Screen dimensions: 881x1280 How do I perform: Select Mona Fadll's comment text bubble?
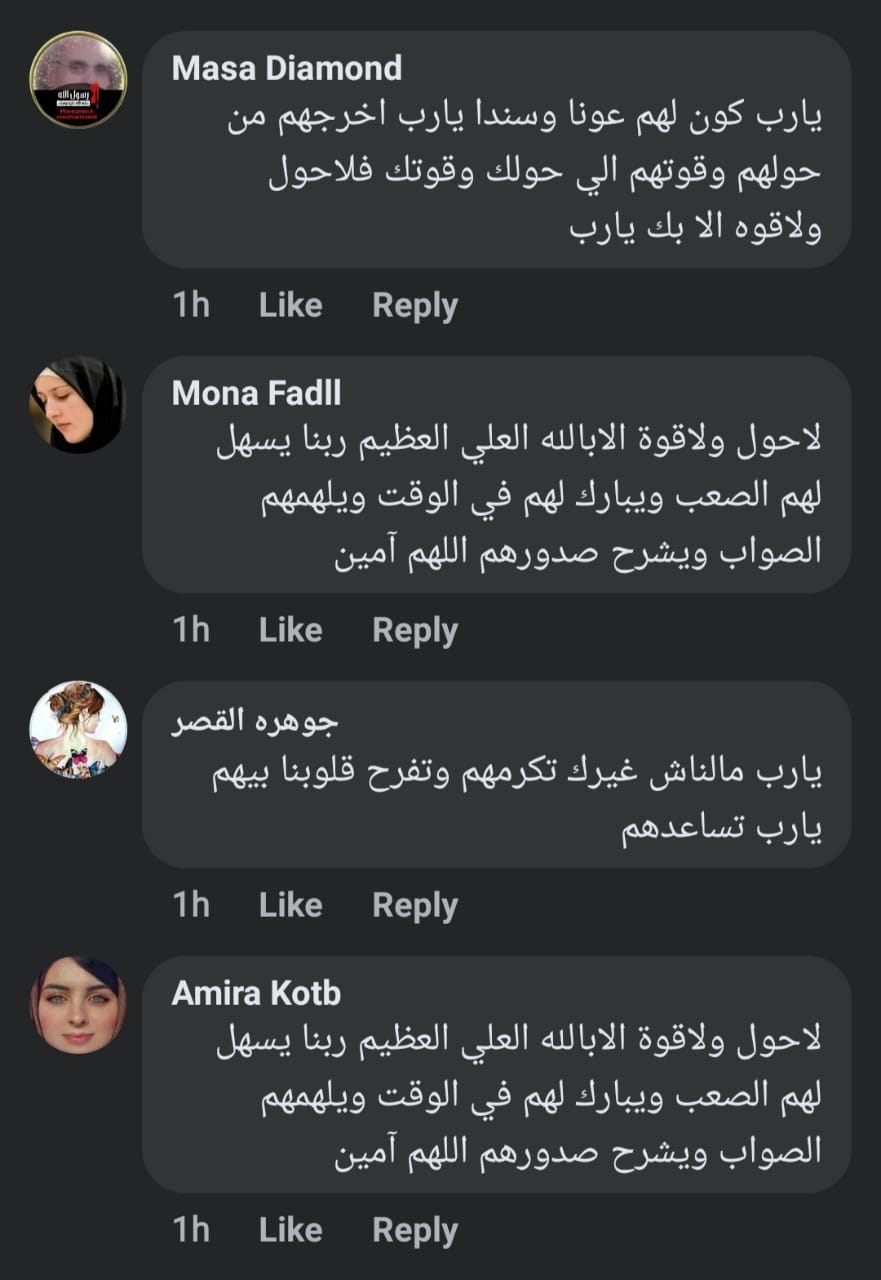[x=520, y=500]
